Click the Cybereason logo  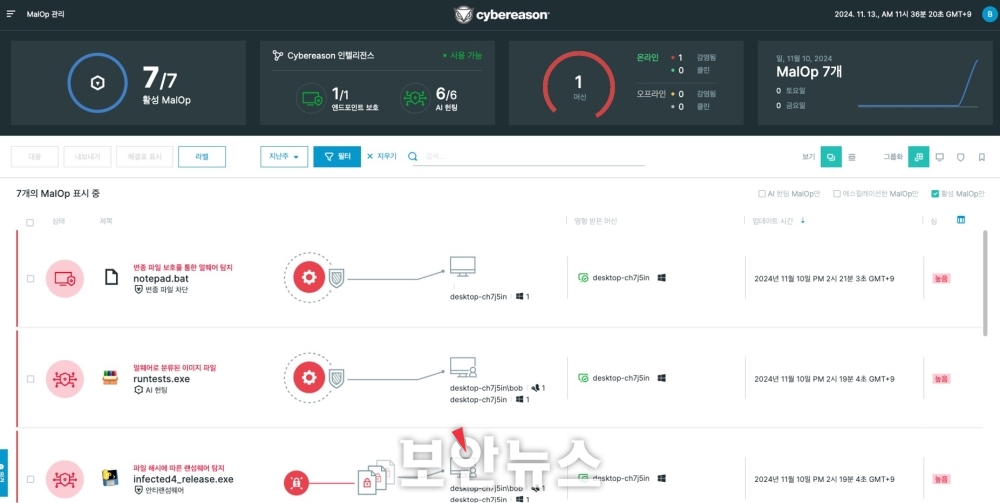pyautogui.click(x=501, y=15)
